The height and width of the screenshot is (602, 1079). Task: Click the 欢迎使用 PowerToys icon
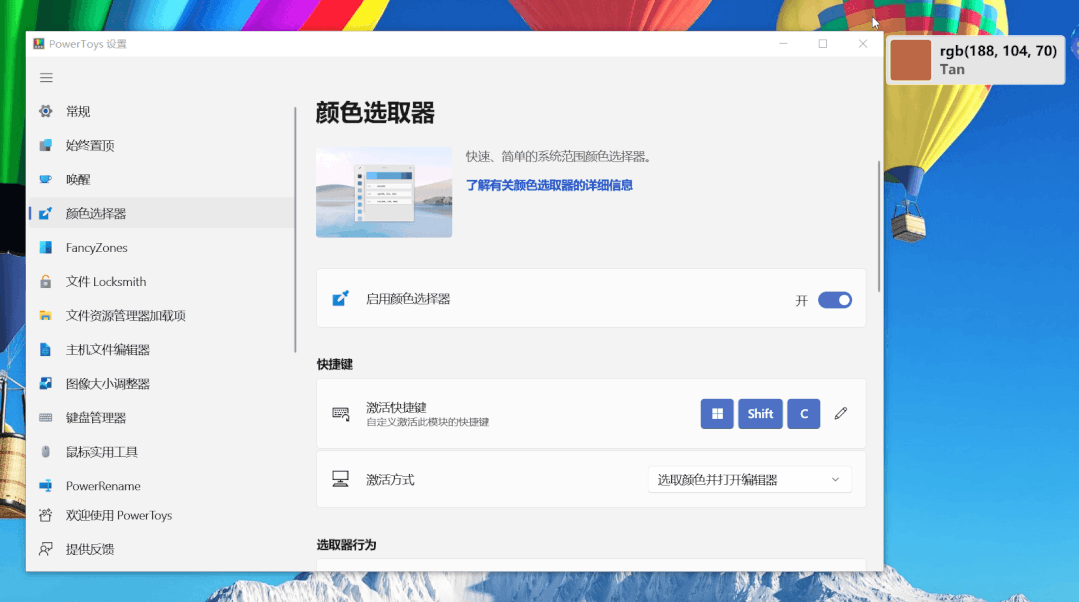(45, 515)
